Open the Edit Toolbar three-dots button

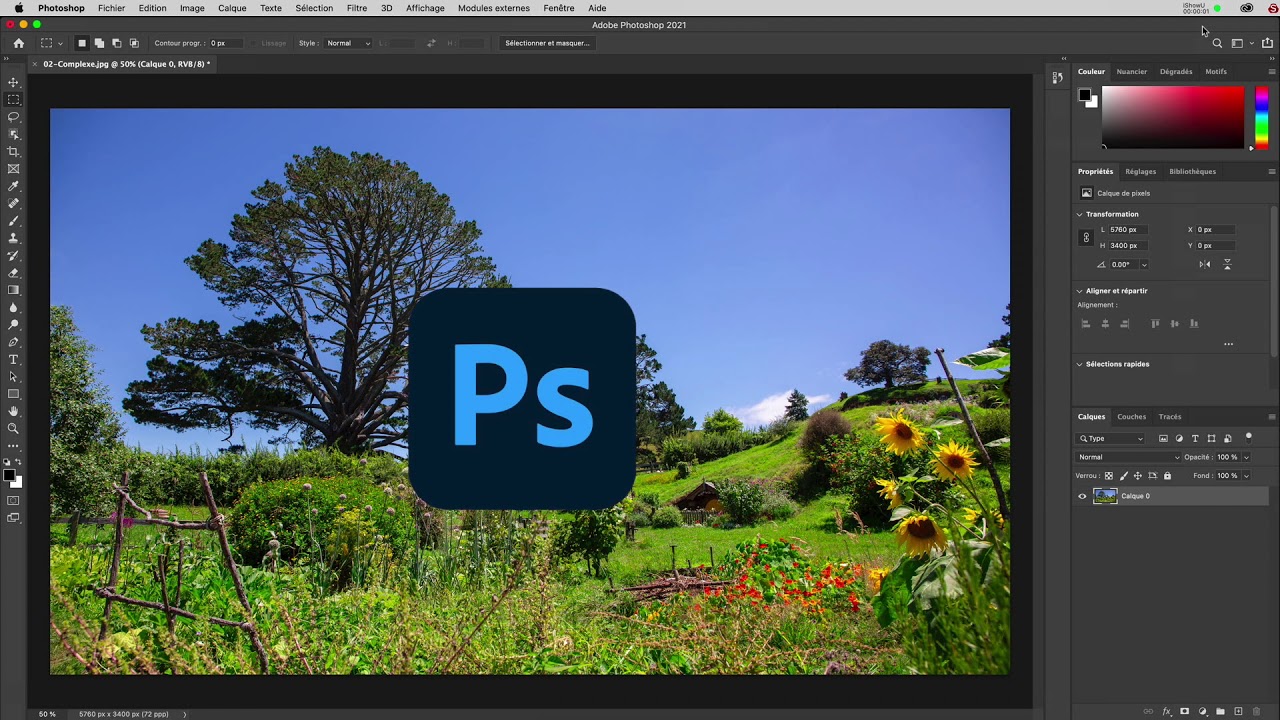(14, 446)
